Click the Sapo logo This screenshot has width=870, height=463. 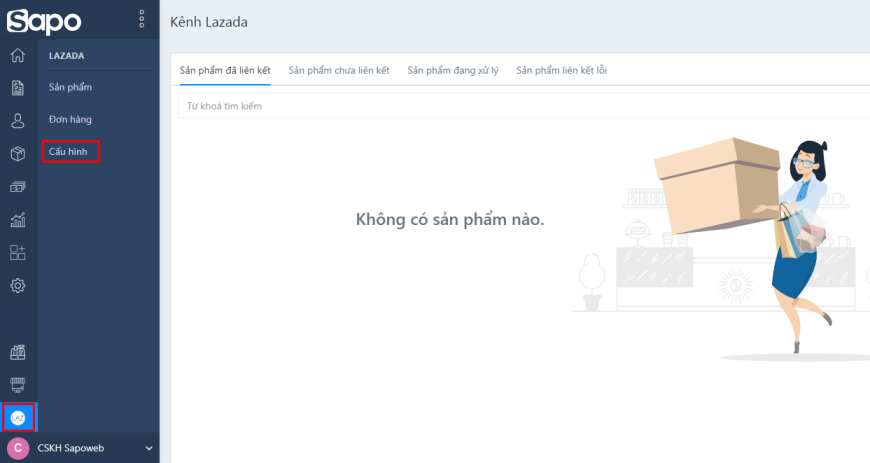click(44, 21)
